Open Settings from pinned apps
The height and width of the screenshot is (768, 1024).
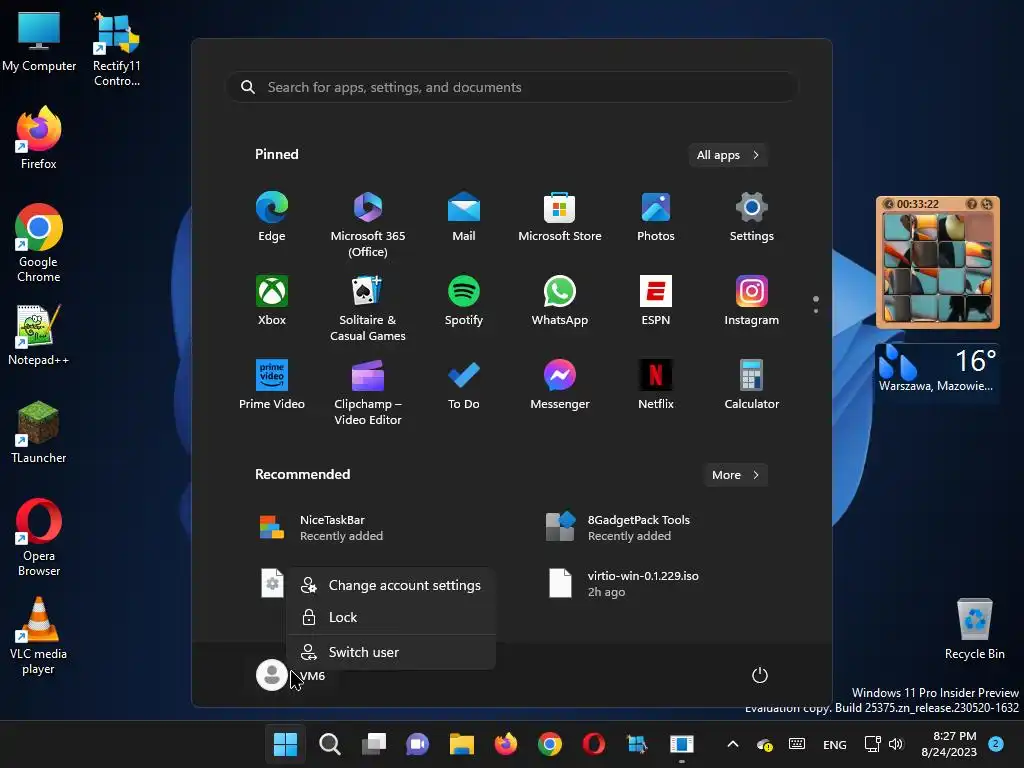tap(752, 217)
